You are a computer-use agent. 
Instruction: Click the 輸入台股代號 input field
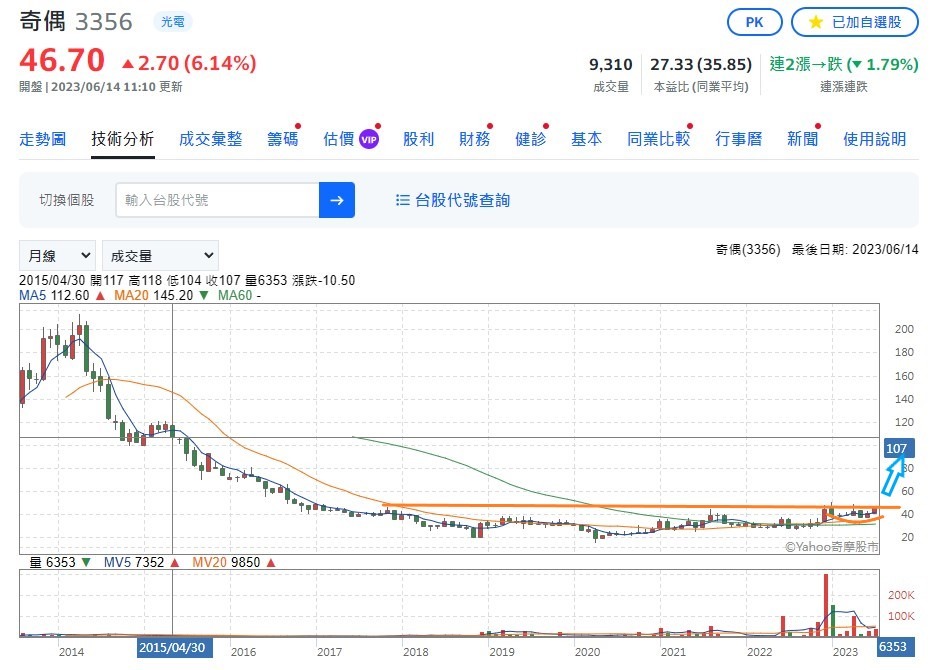217,200
